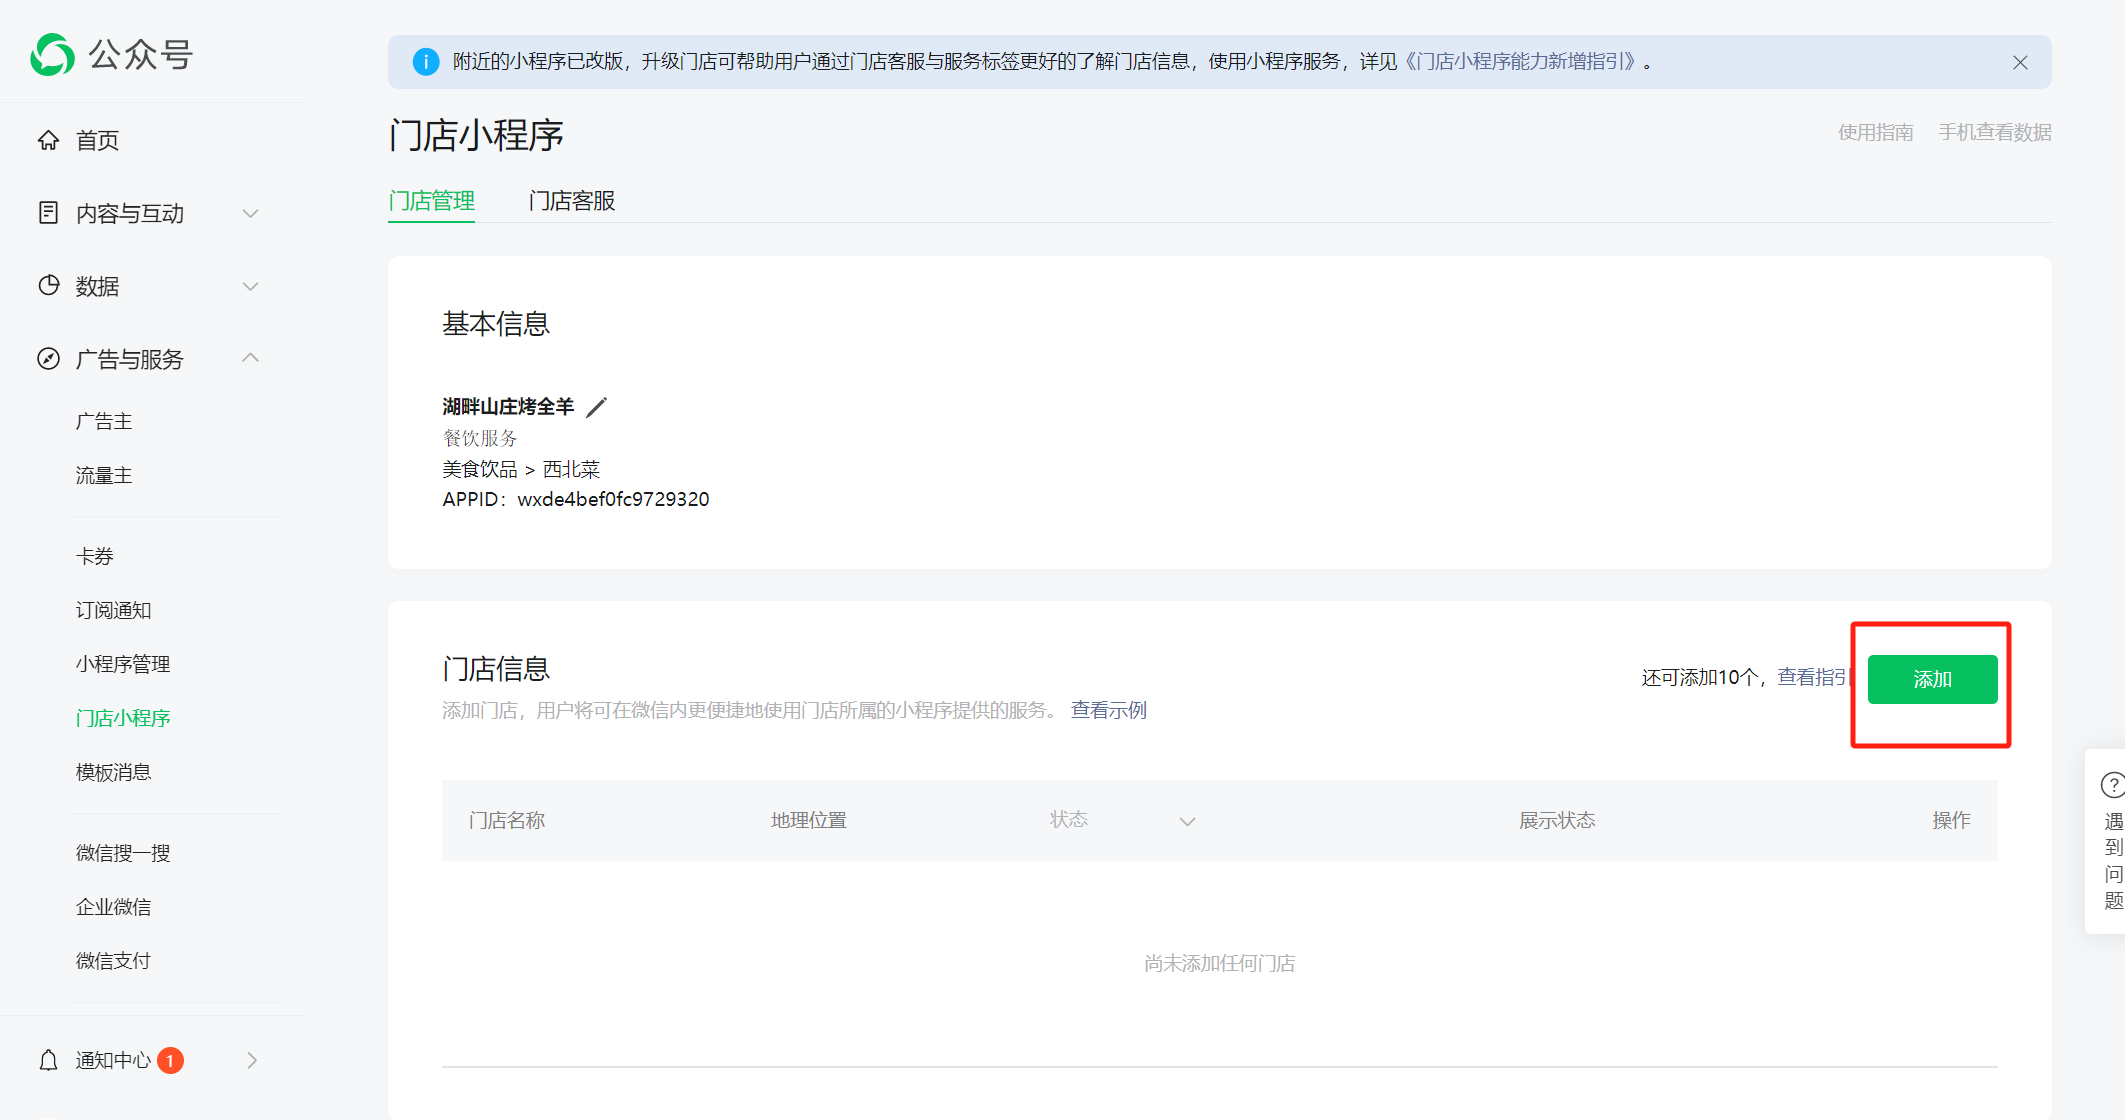Click the 首页 home icon

click(48, 140)
